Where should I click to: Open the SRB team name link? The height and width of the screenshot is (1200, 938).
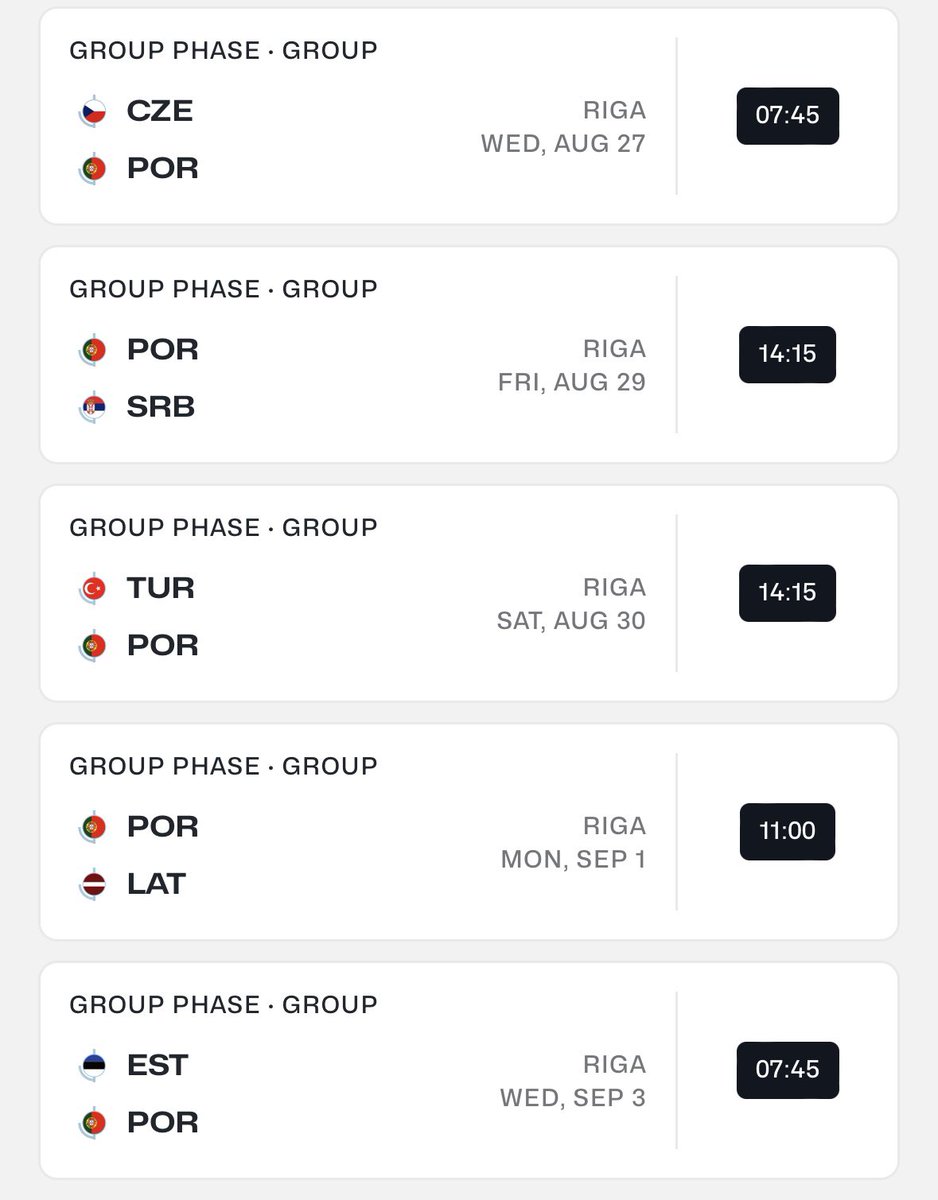click(x=161, y=407)
